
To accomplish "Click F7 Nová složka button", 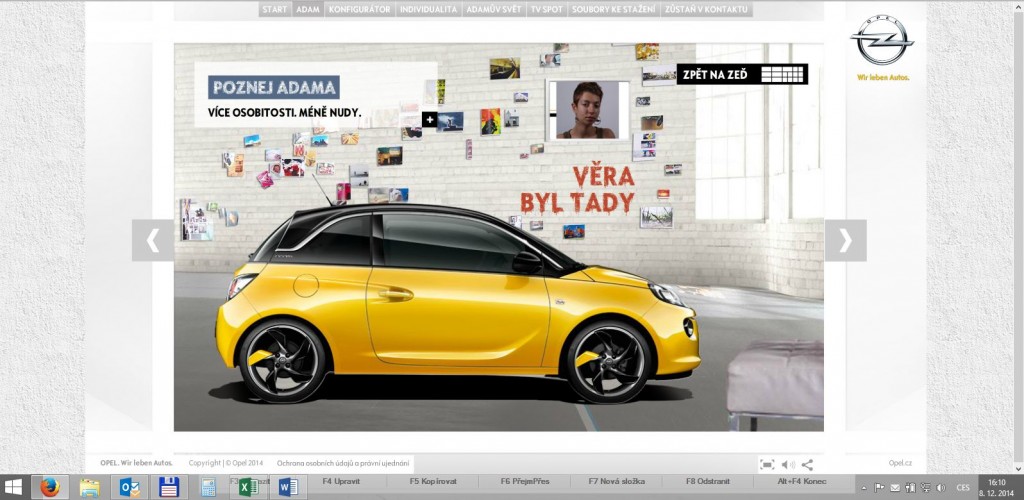I will (x=616, y=482).
